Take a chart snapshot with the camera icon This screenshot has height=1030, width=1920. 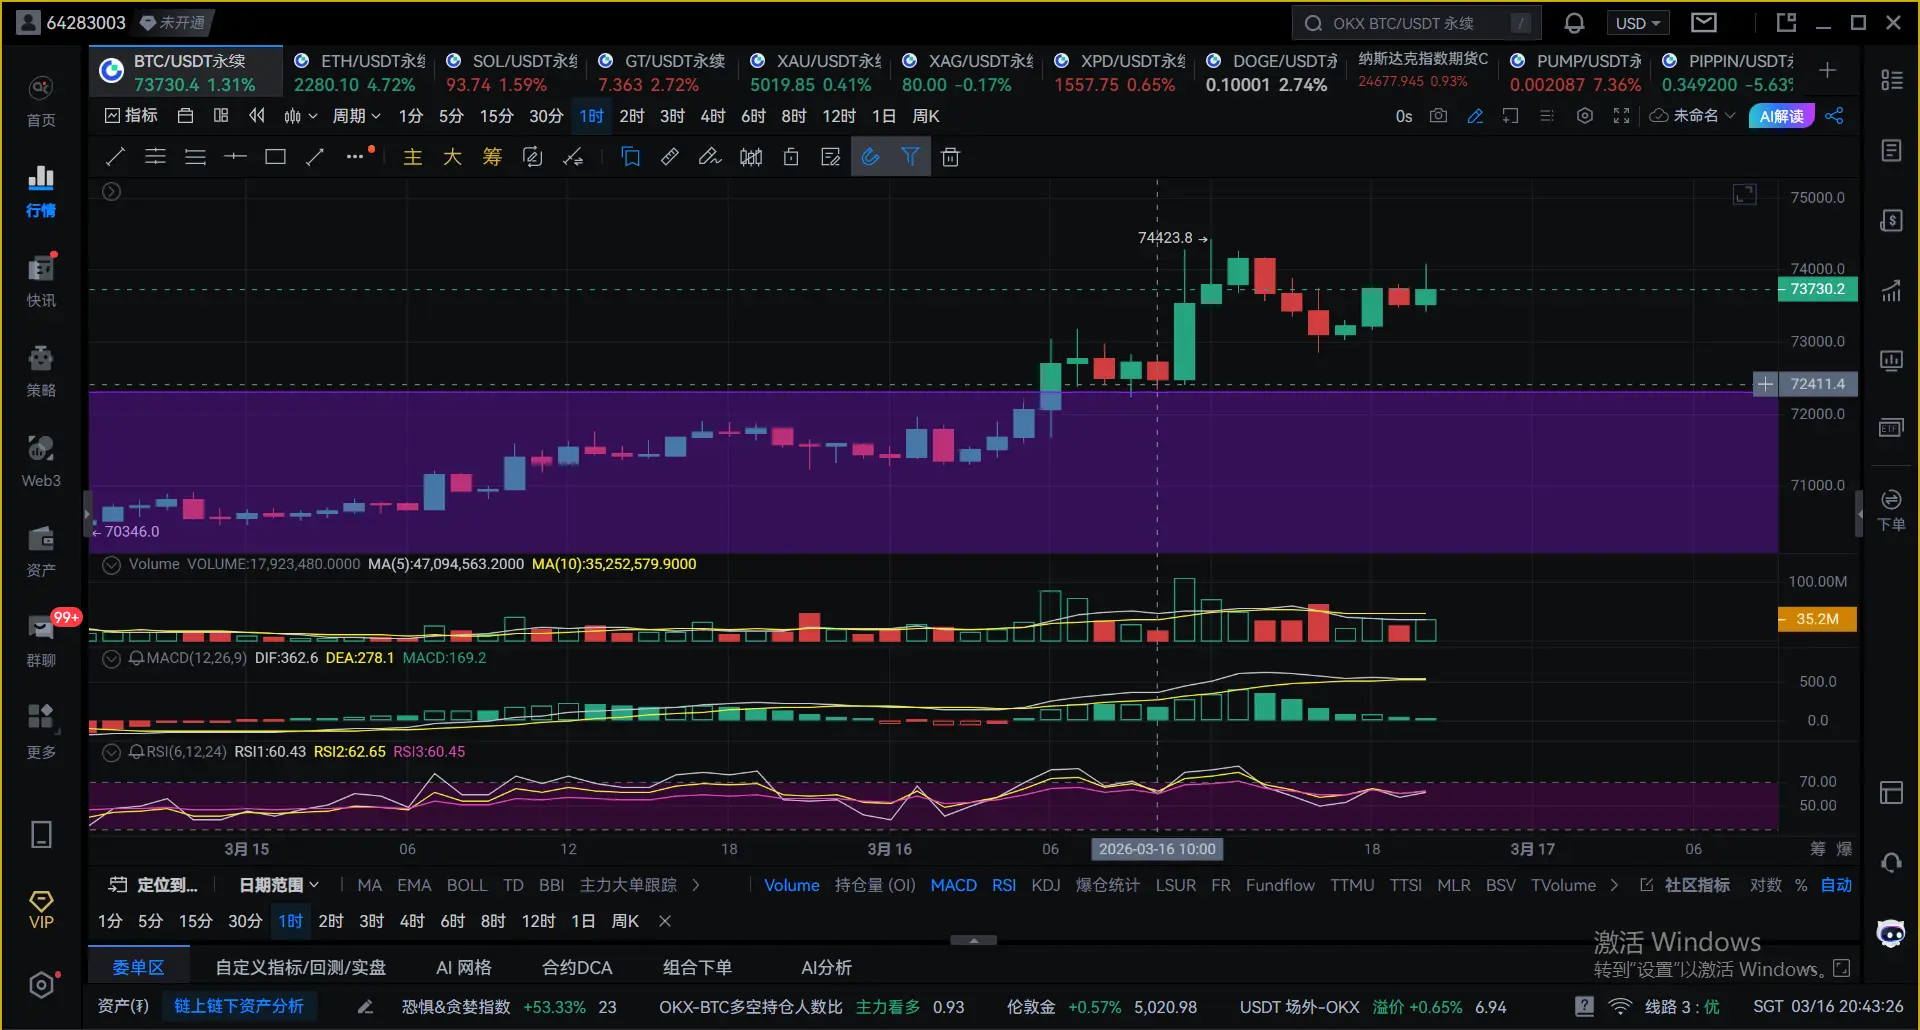click(x=1438, y=116)
